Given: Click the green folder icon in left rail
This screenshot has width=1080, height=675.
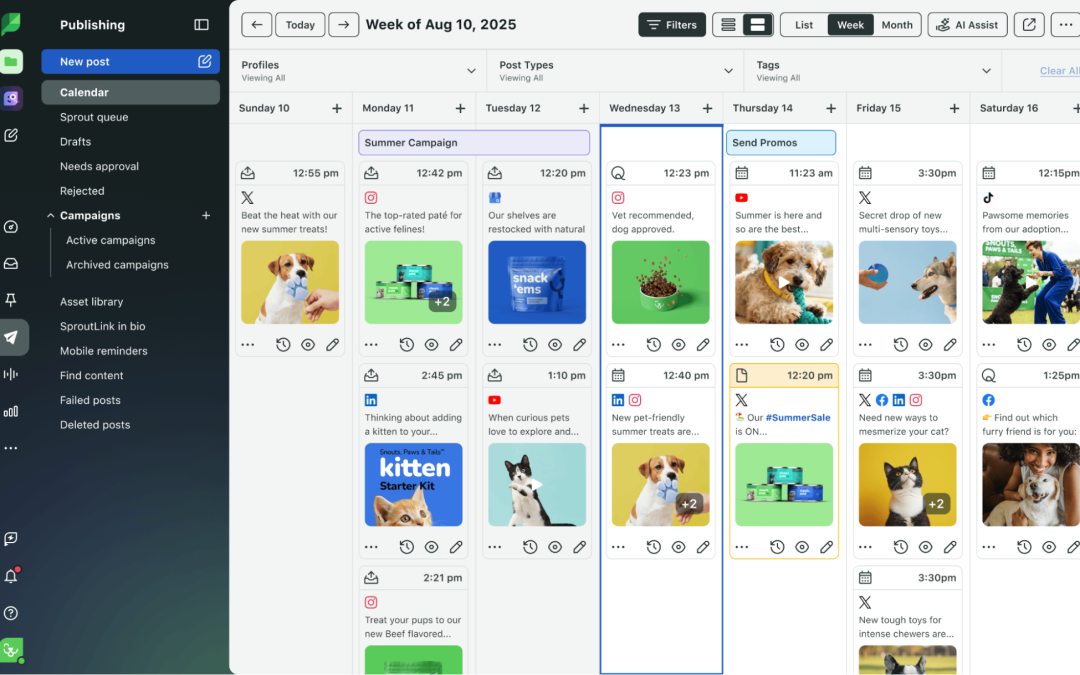Looking at the screenshot, I should [11, 61].
